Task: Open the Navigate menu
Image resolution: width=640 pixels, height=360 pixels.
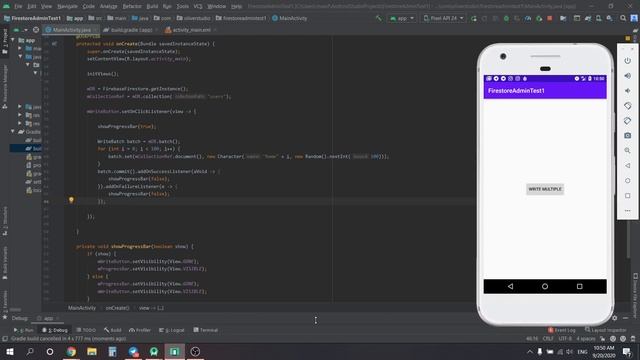Action: [x=67, y=7]
